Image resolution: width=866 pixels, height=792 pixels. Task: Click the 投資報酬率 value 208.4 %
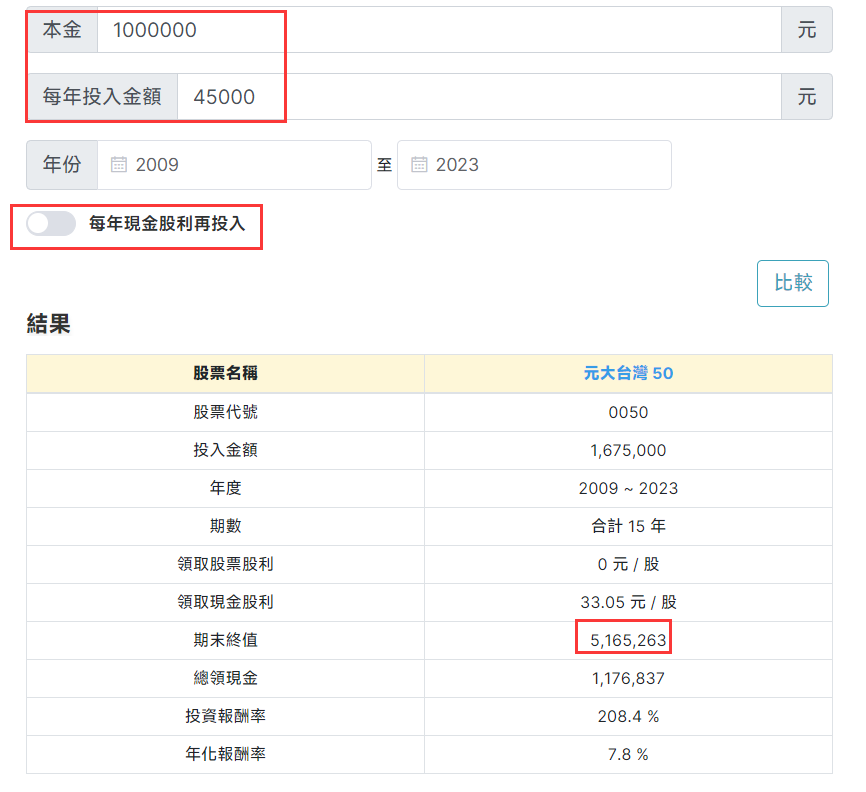(628, 716)
